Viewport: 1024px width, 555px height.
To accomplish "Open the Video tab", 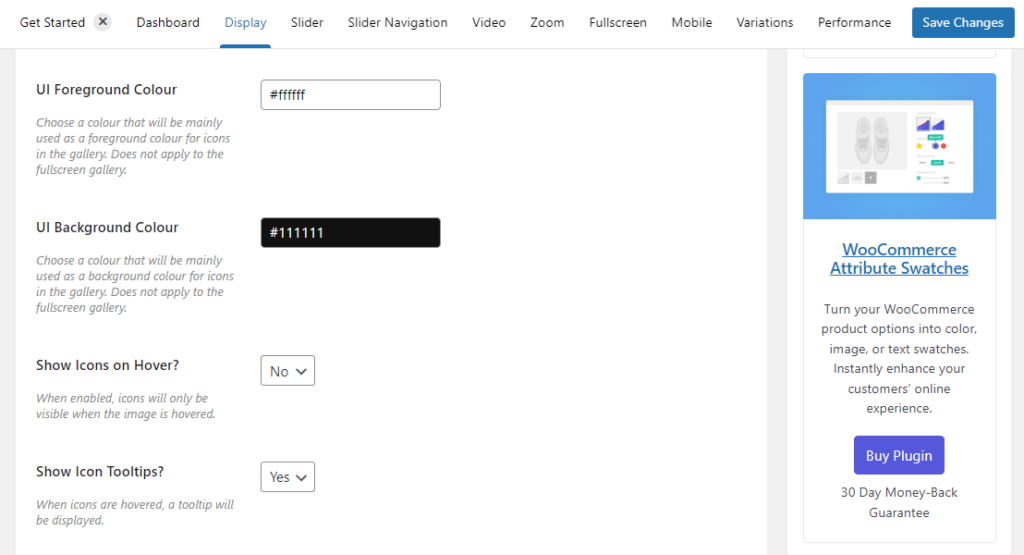I will click(x=489, y=22).
